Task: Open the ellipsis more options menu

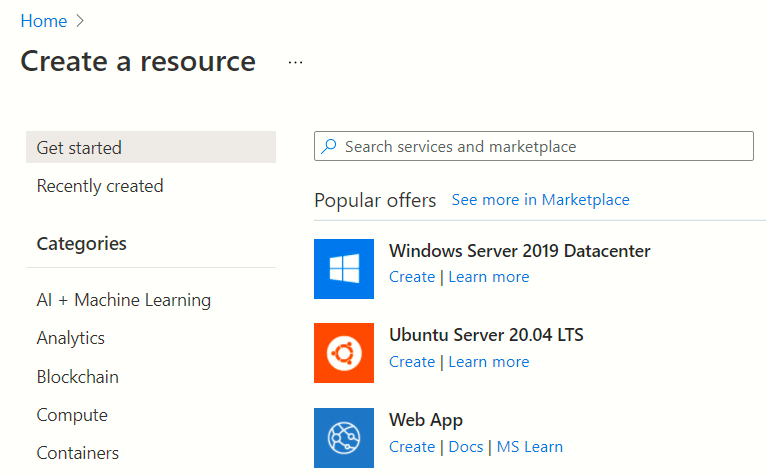Action: click(295, 62)
